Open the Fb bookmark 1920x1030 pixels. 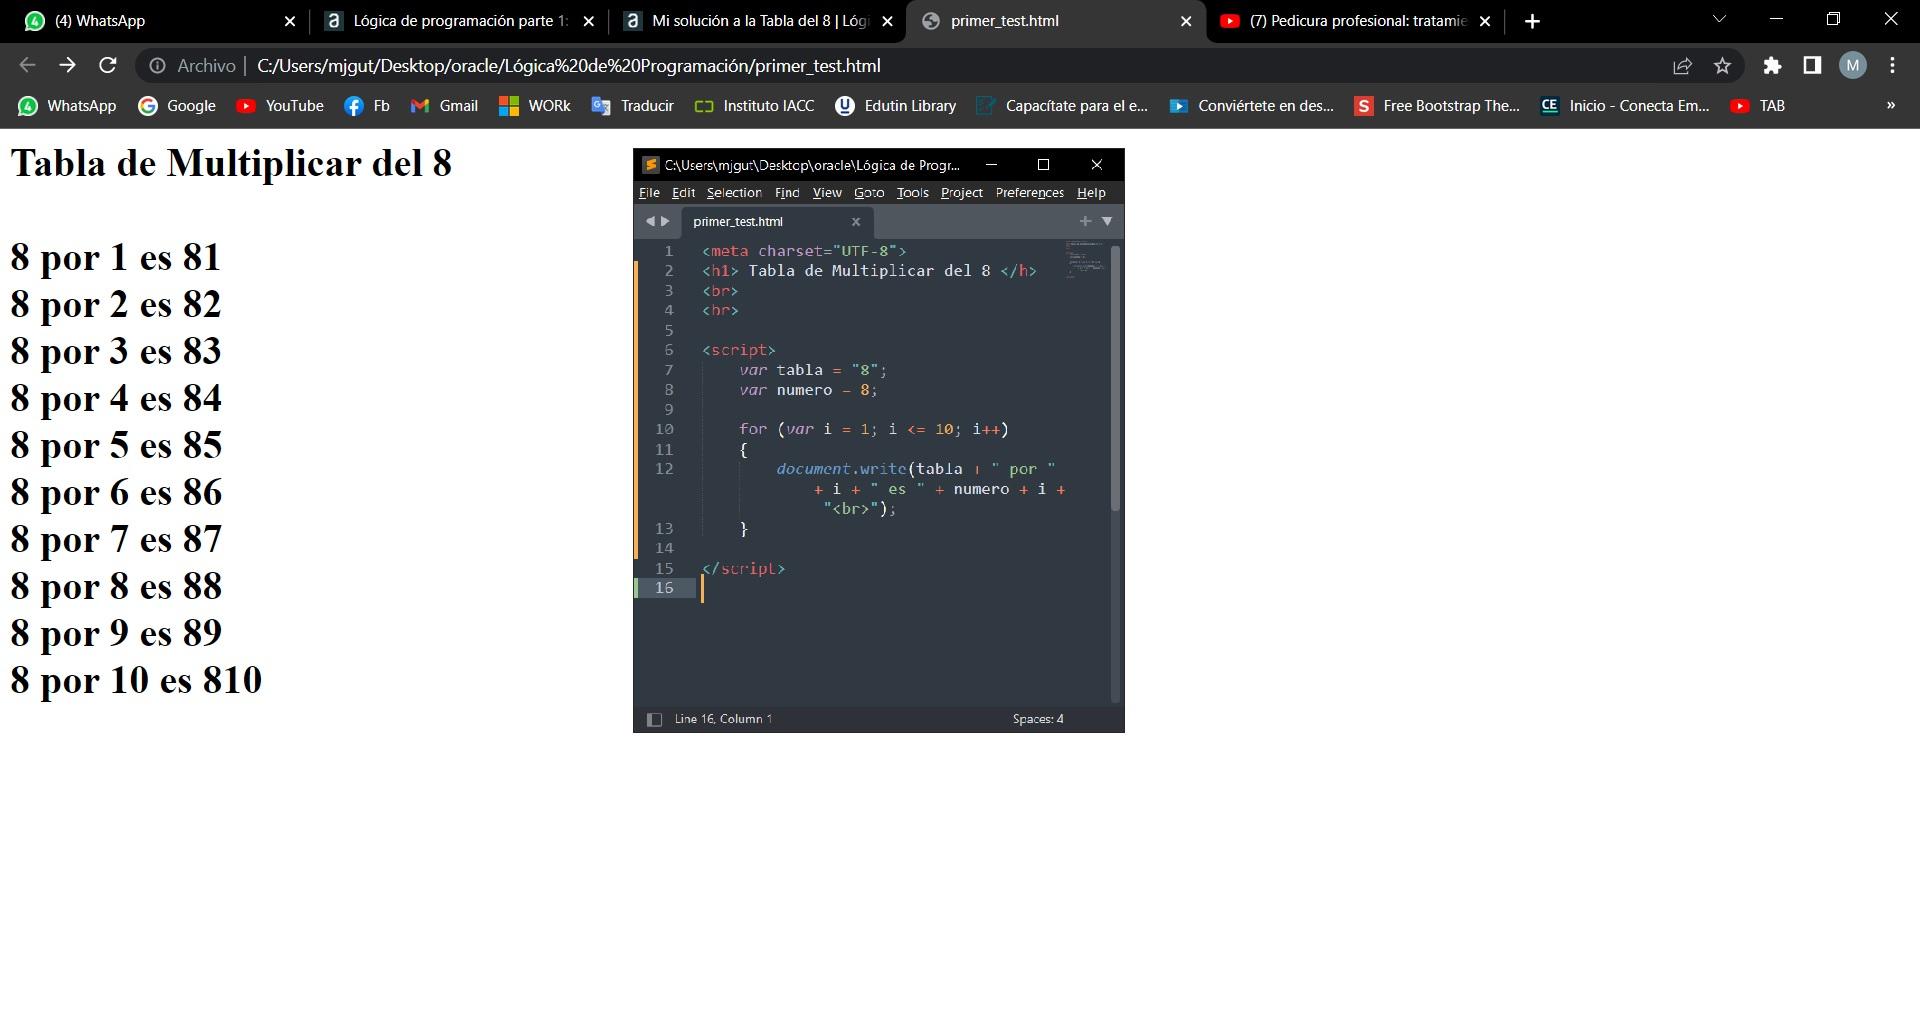[x=366, y=106]
